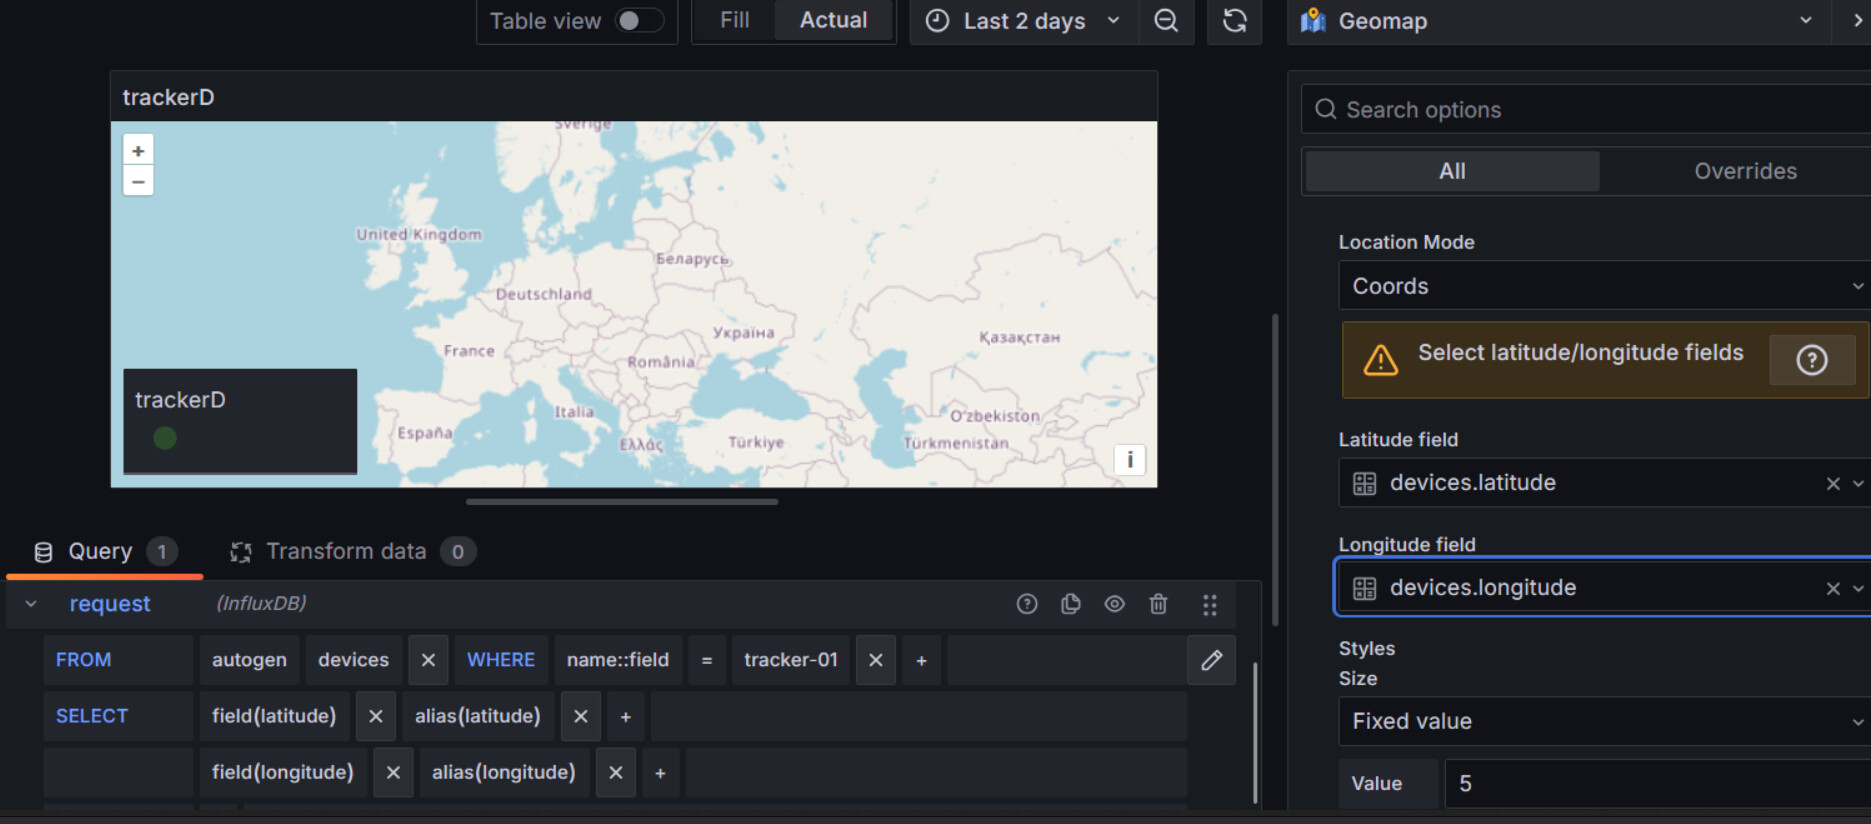Zoom out on the map with minus button
1871x824 pixels.
pos(138,181)
